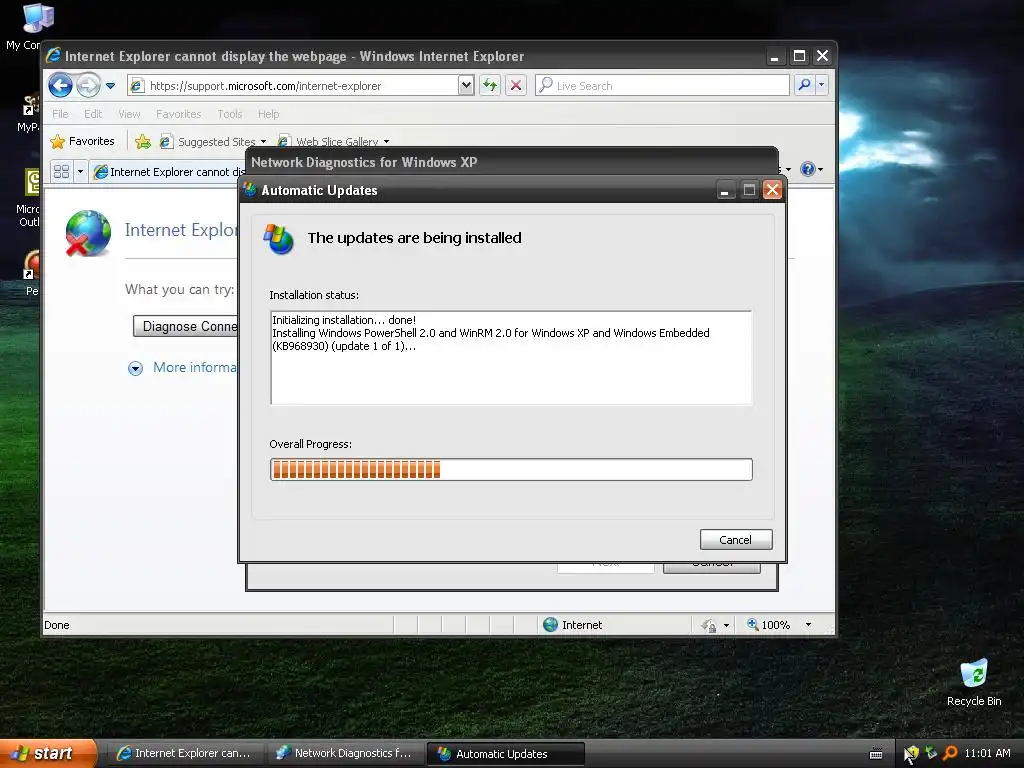Click inside the Live Search box
This screenshot has width=1024, height=768.
click(x=662, y=86)
